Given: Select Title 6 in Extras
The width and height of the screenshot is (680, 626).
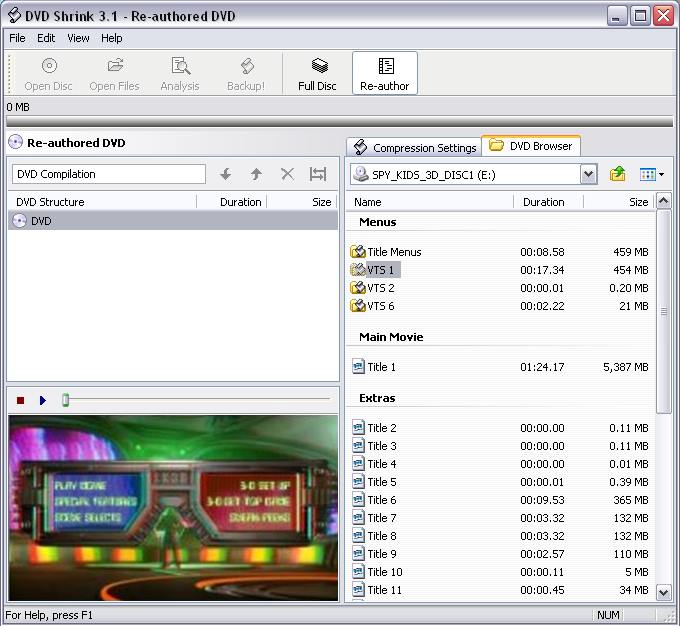Looking at the screenshot, I should point(374,500).
